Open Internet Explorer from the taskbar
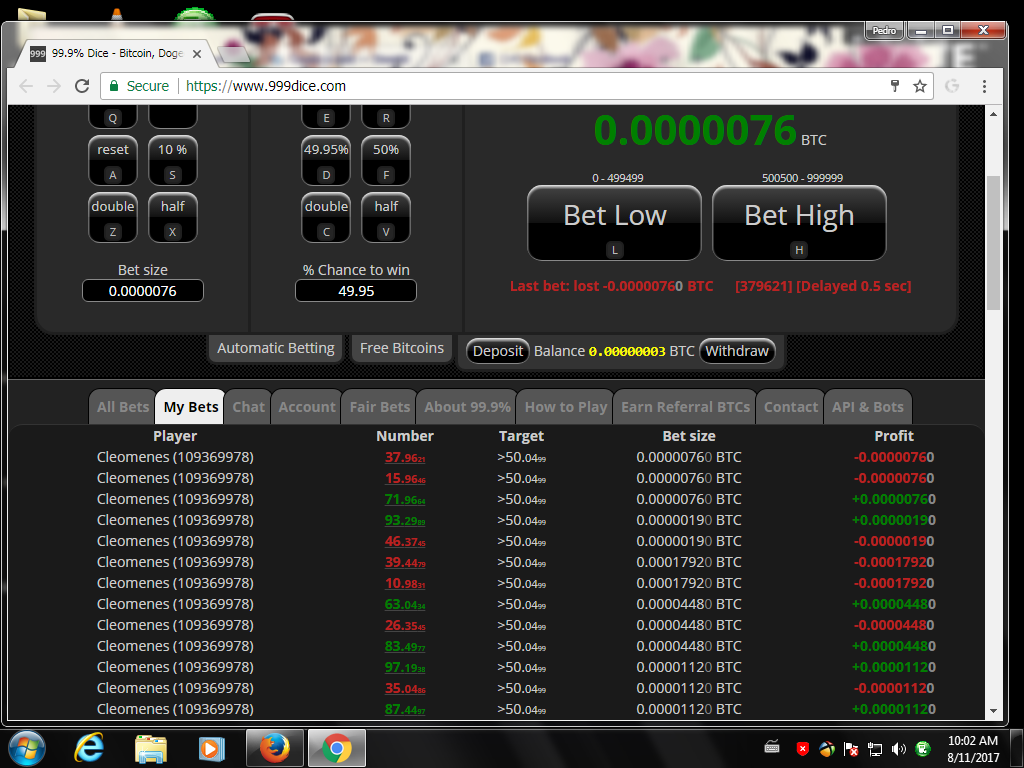1024x768 pixels. [89, 748]
